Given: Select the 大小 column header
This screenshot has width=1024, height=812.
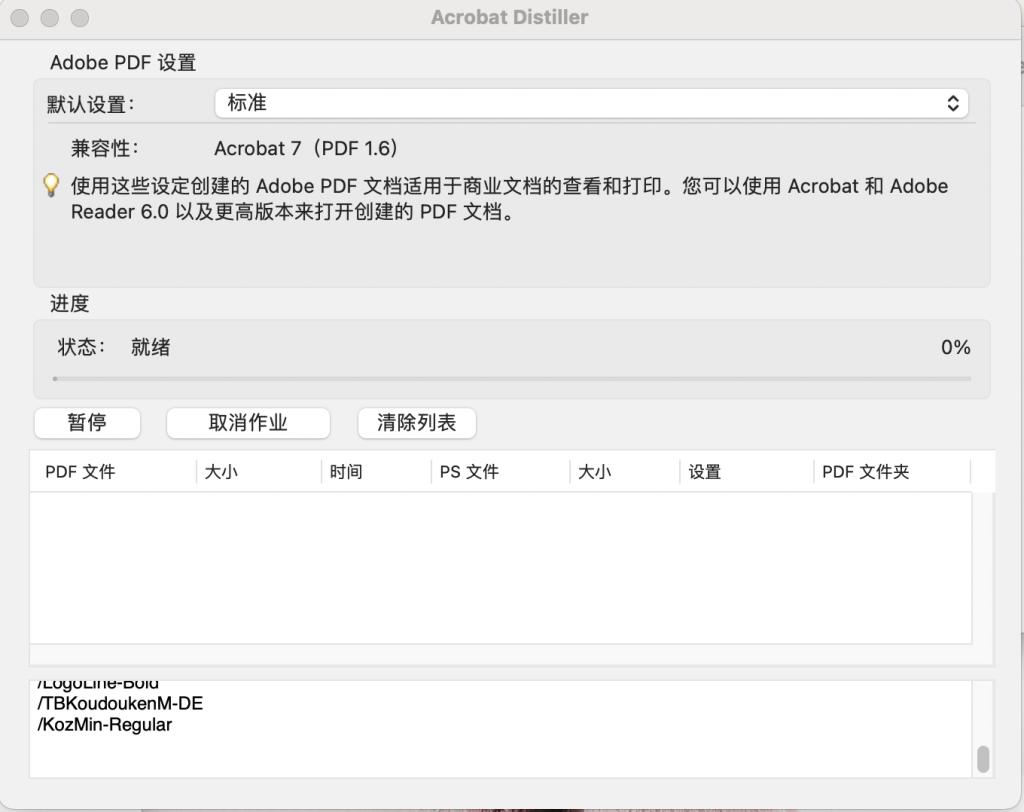Looking at the screenshot, I should point(222,471).
